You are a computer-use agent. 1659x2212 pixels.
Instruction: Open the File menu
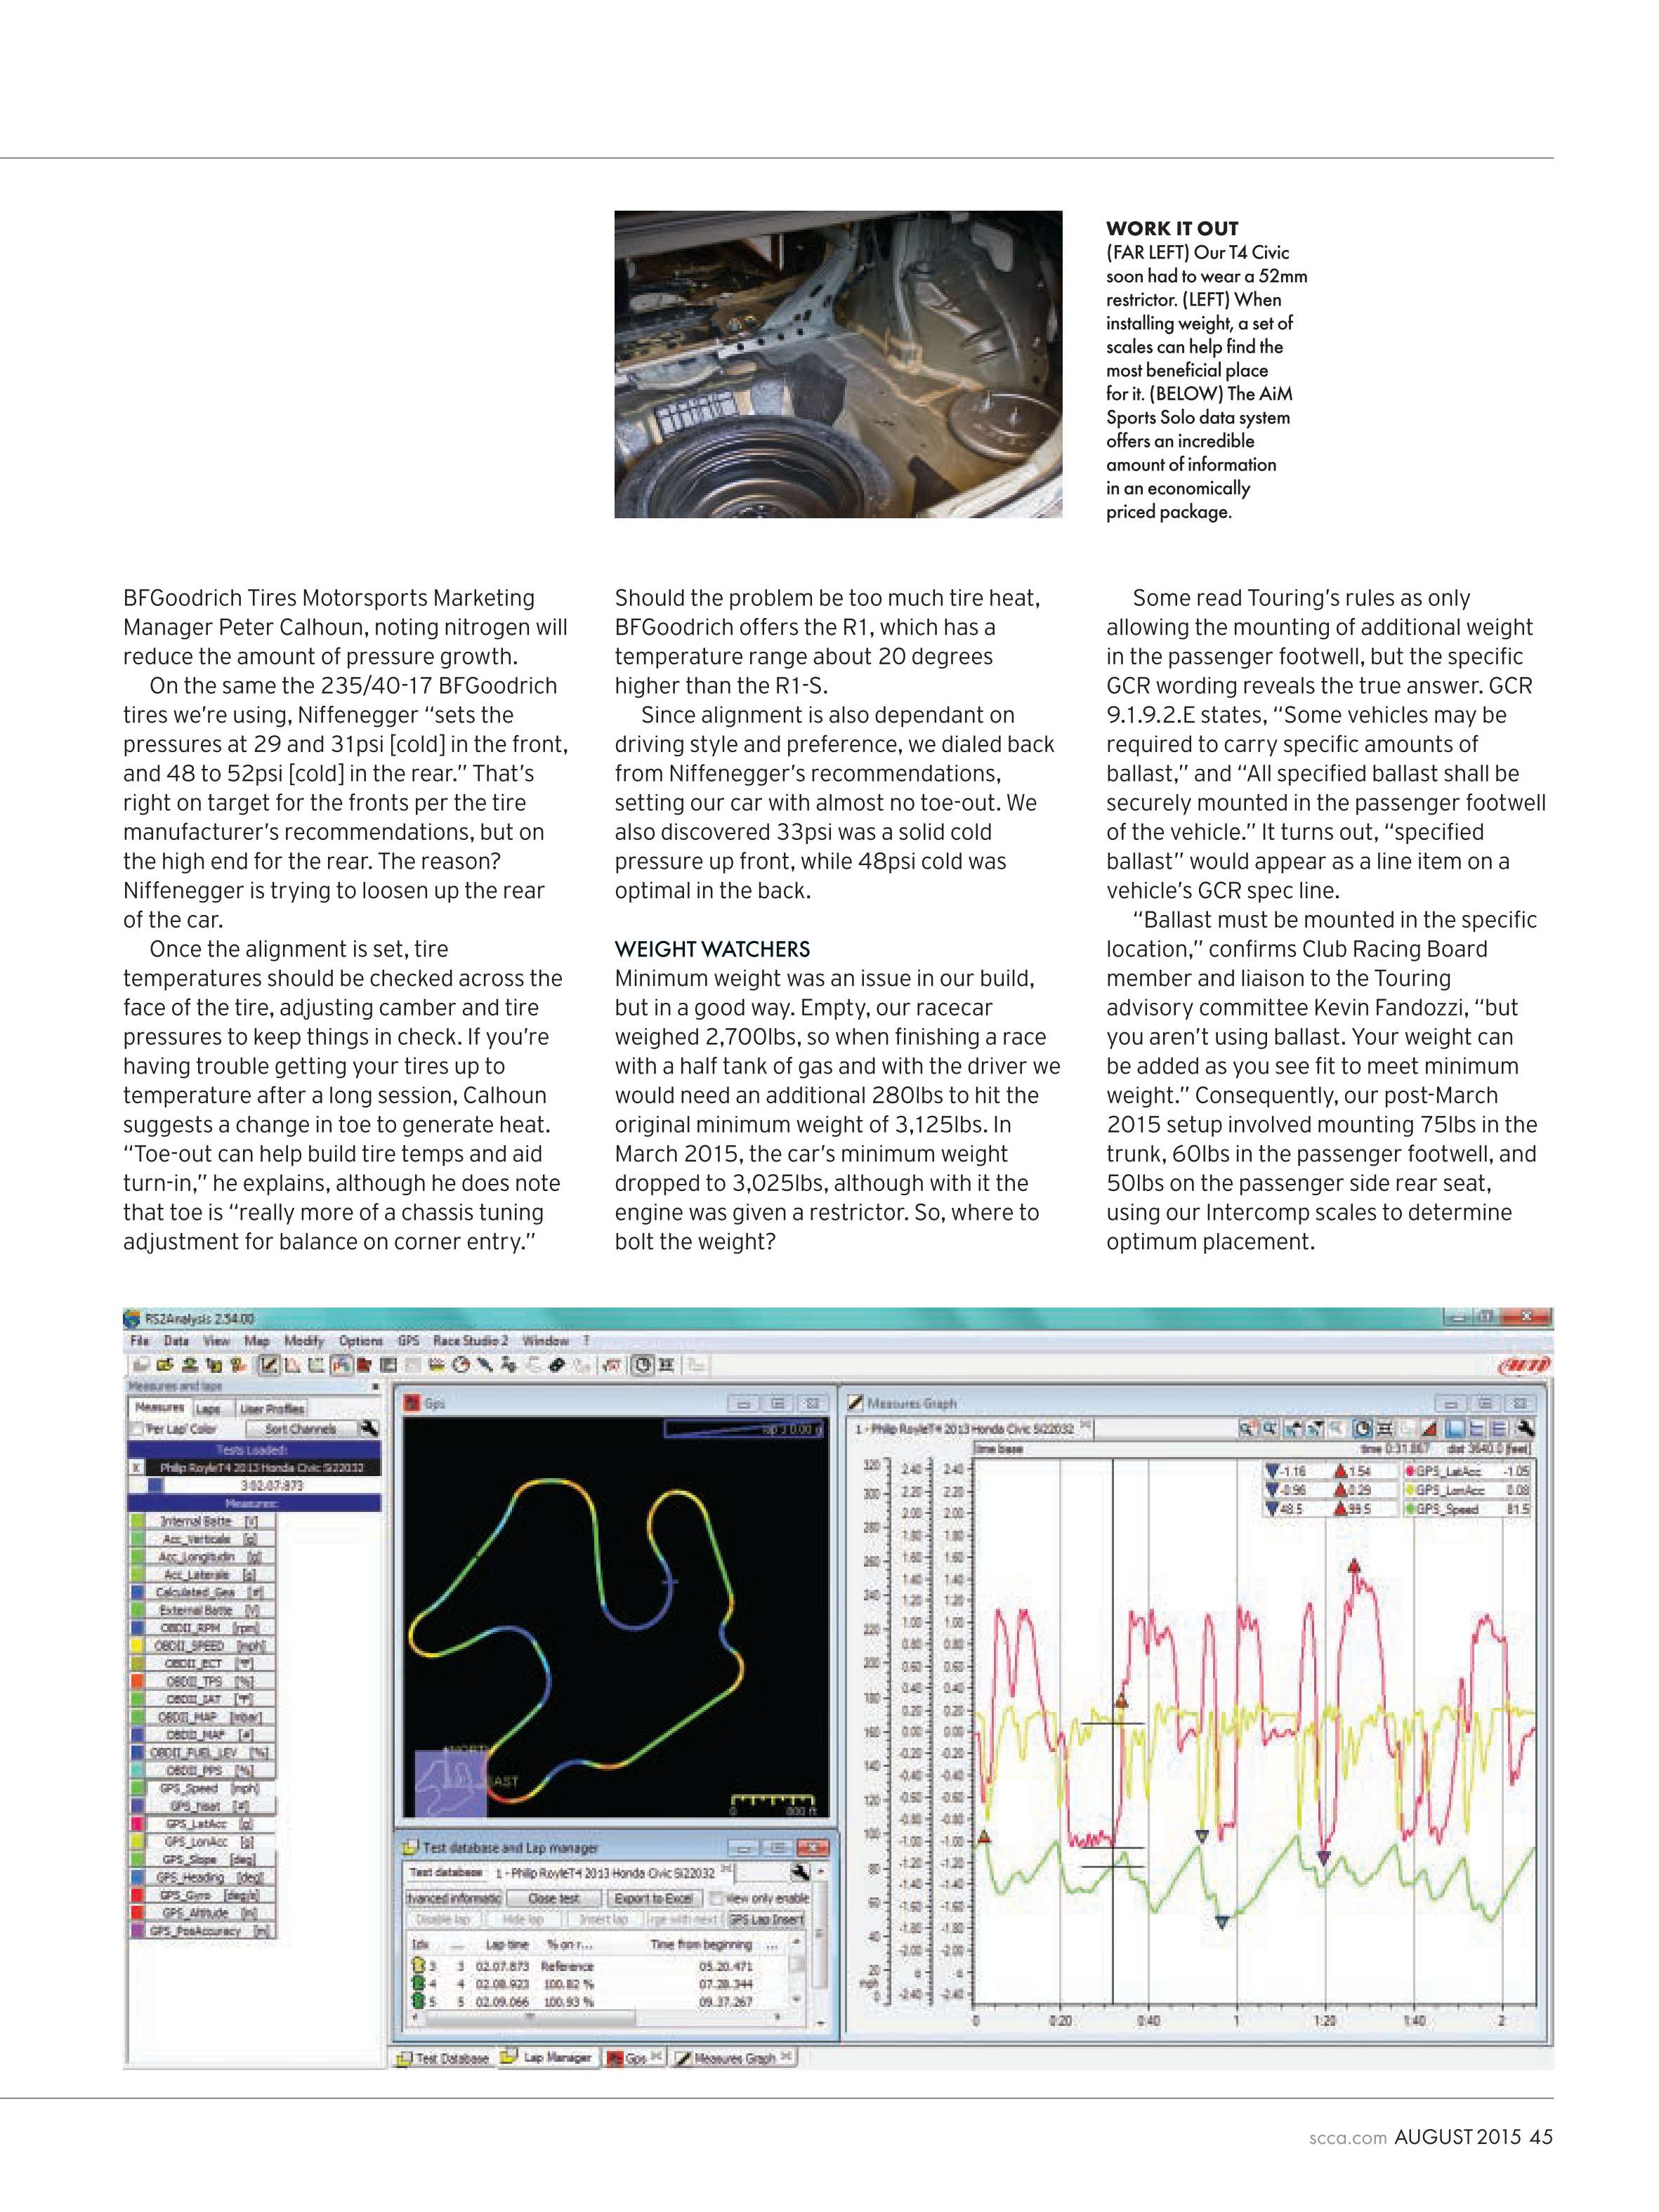[x=139, y=1340]
